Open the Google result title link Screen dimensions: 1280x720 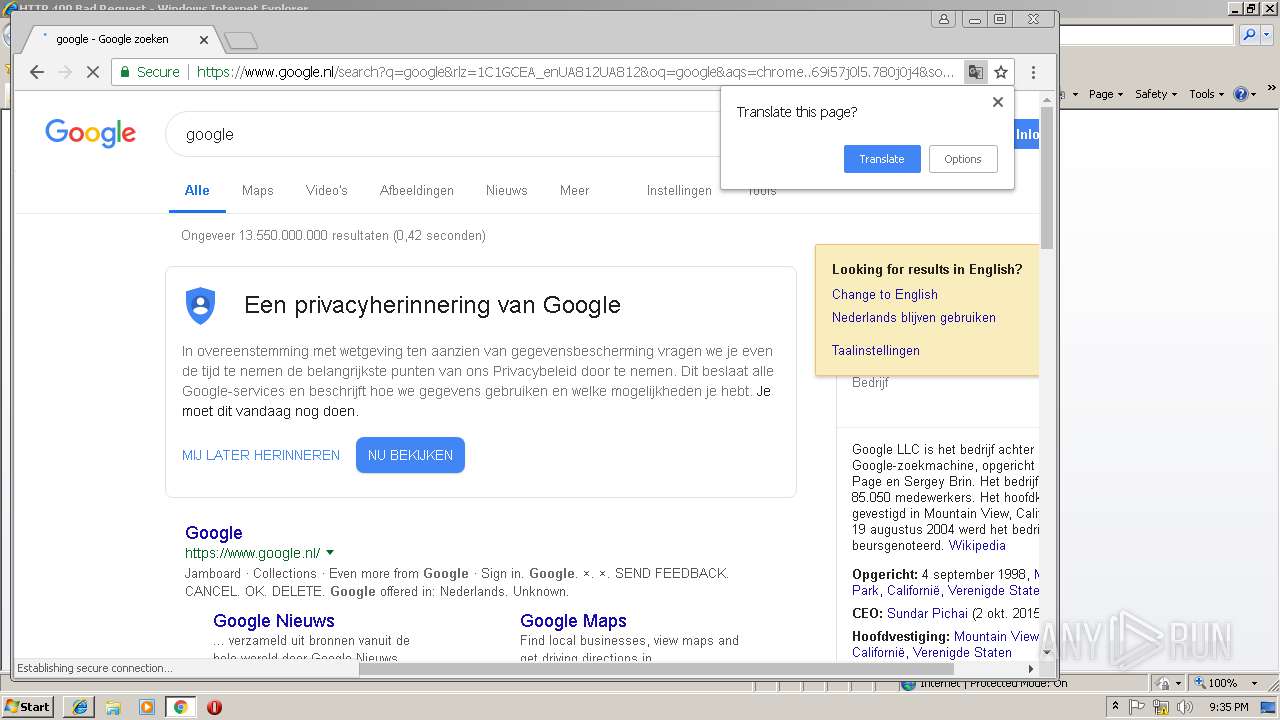214,533
